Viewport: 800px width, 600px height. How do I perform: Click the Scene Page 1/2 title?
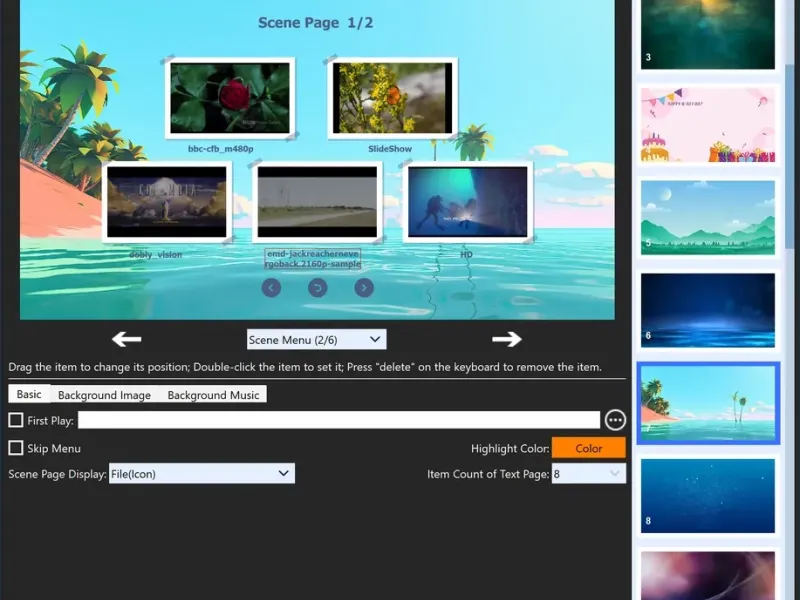[x=315, y=23]
